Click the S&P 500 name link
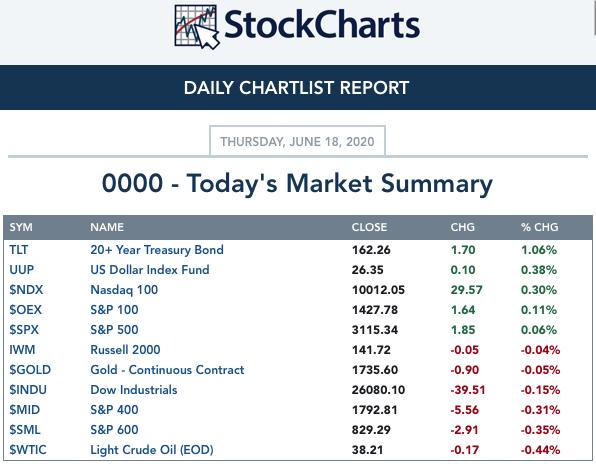The width and height of the screenshot is (596, 464). click(x=114, y=330)
